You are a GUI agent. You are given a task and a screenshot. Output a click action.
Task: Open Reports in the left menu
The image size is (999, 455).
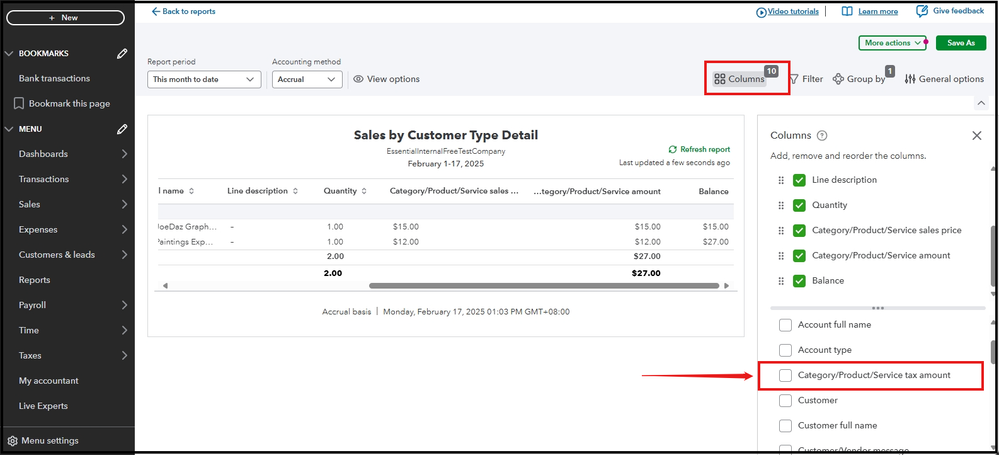click(x=35, y=280)
